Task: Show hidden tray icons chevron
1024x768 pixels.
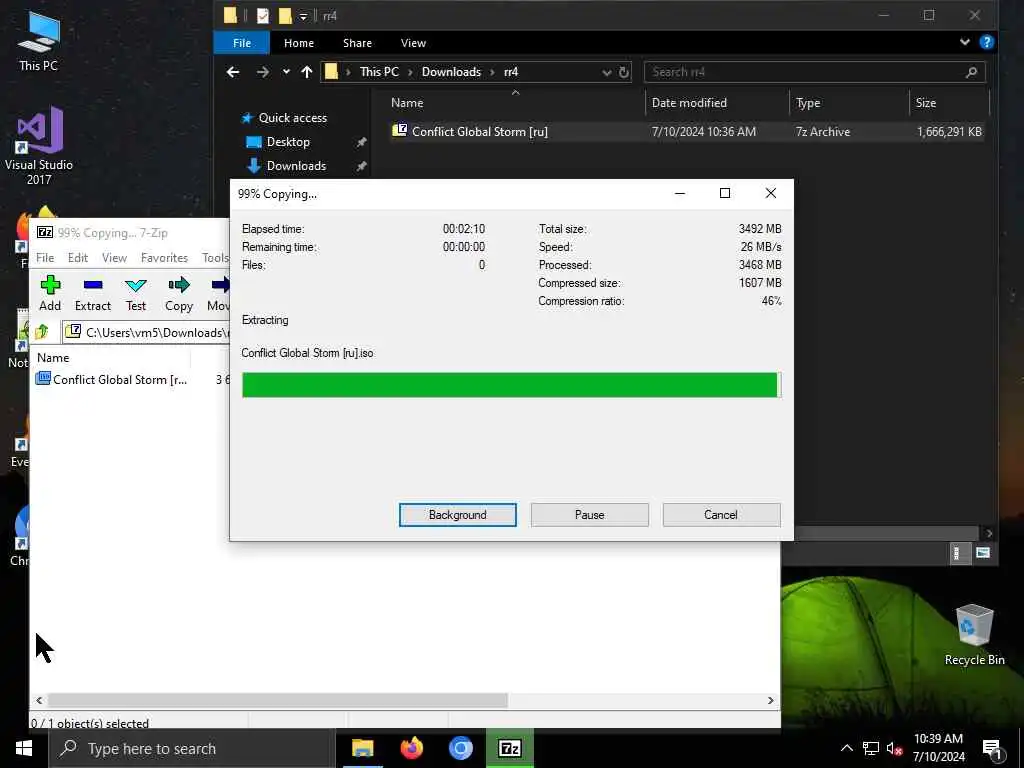Action: pos(846,748)
